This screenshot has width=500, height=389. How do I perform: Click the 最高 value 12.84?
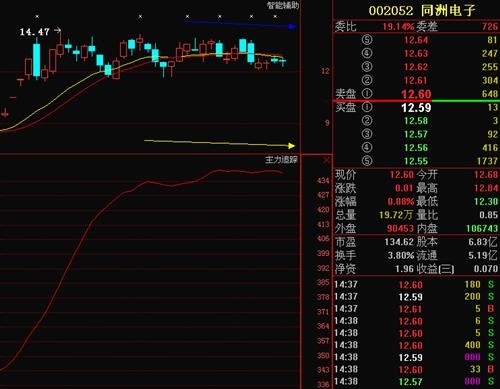pyautogui.click(x=486, y=188)
